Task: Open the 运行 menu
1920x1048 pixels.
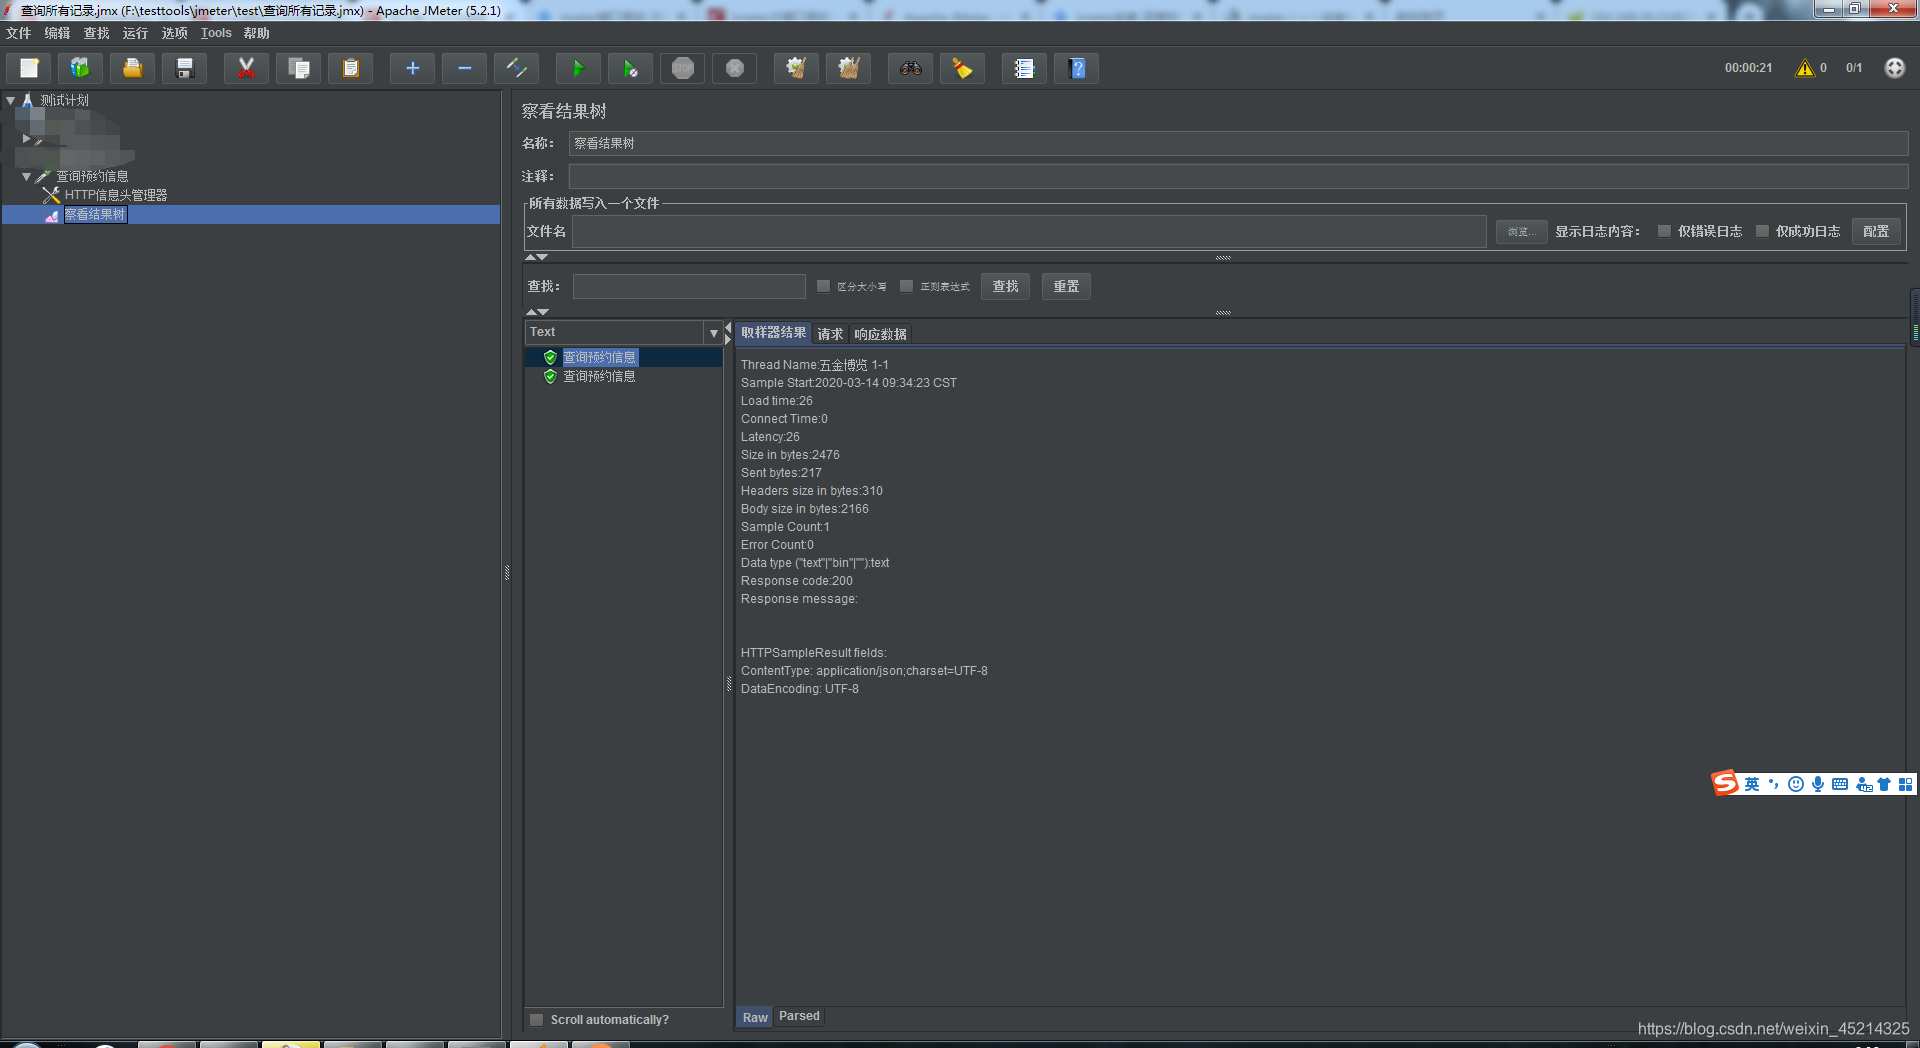Action: [135, 33]
